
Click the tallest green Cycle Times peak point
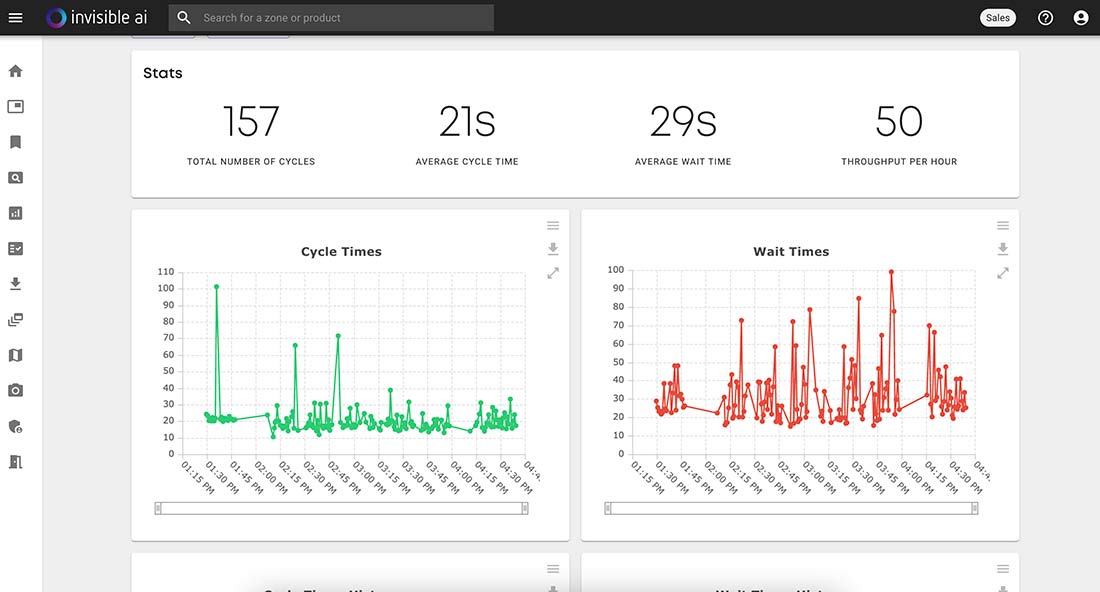pos(216,287)
